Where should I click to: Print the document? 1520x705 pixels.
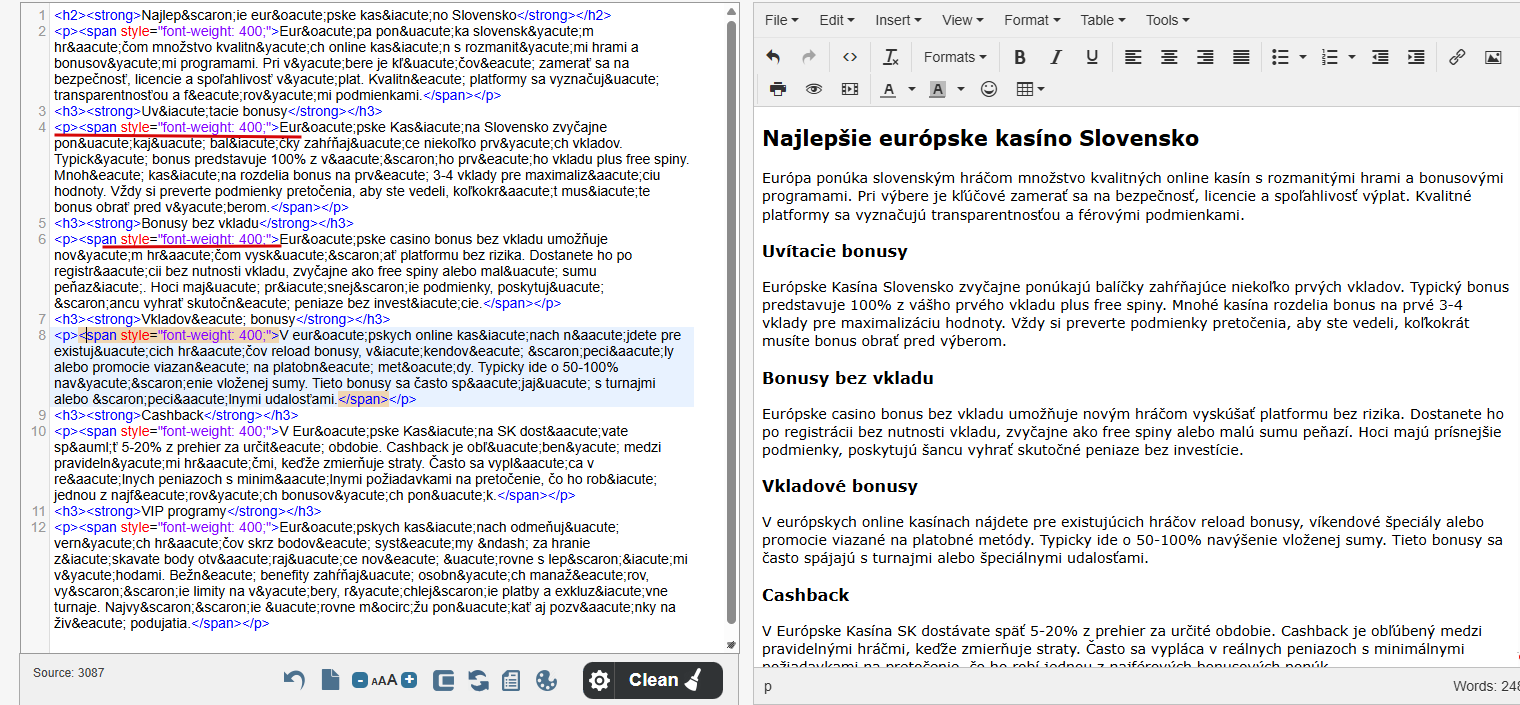pos(778,89)
